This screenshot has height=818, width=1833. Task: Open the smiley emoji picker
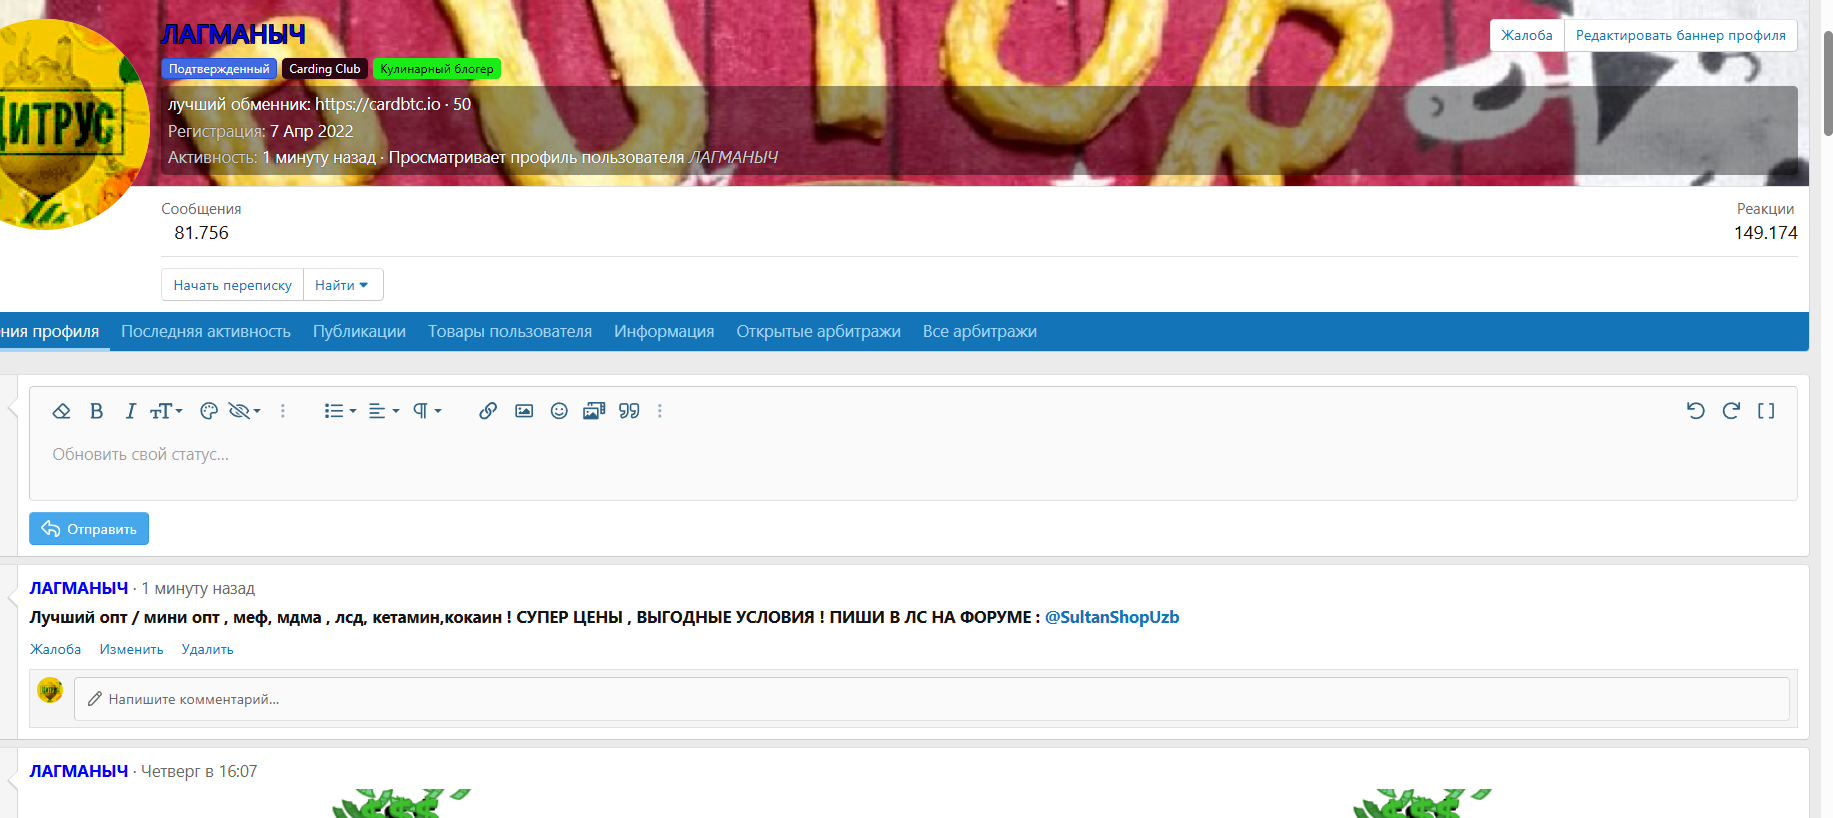pyautogui.click(x=559, y=411)
